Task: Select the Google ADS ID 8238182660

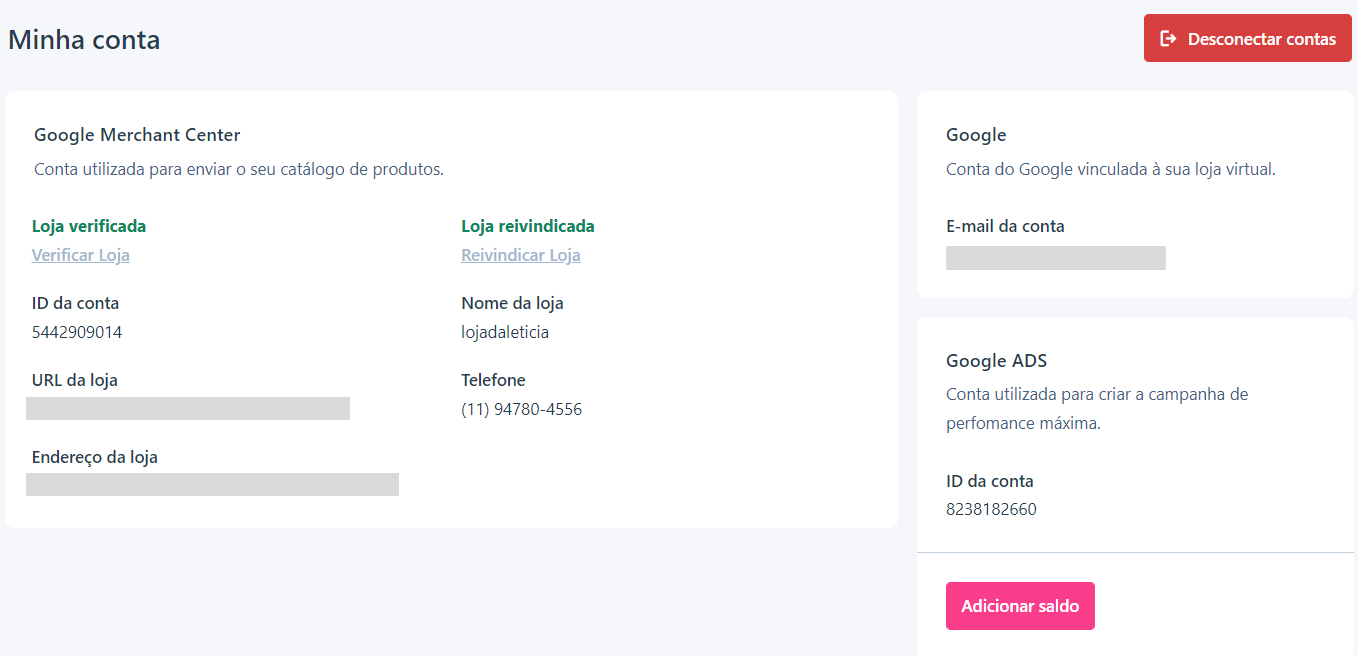Action: click(x=991, y=509)
